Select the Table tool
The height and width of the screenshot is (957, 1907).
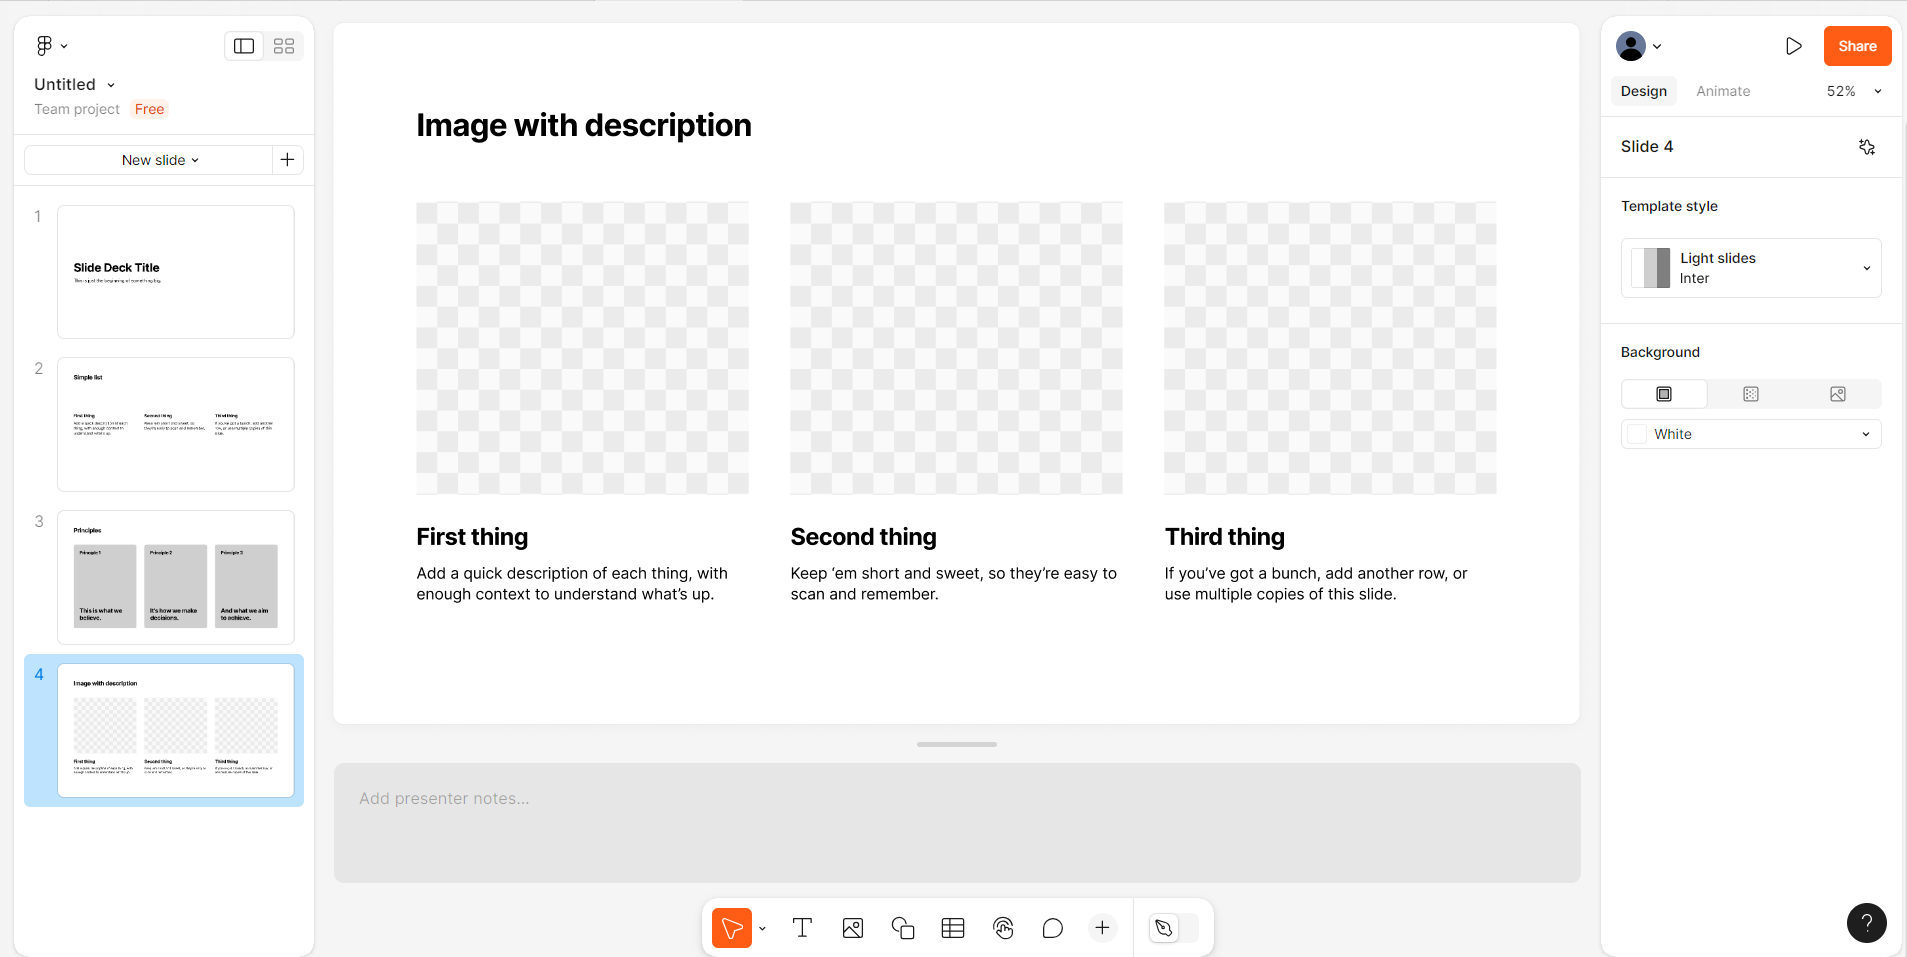953,928
